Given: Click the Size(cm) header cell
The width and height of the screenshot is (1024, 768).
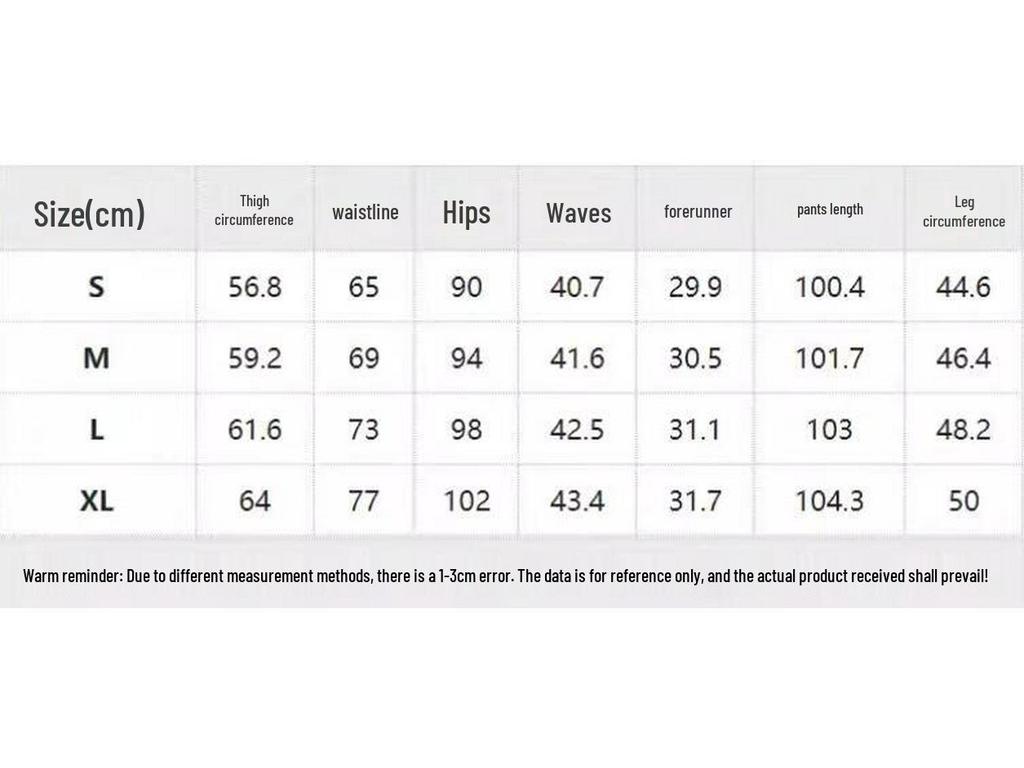Looking at the screenshot, I should [89, 213].
